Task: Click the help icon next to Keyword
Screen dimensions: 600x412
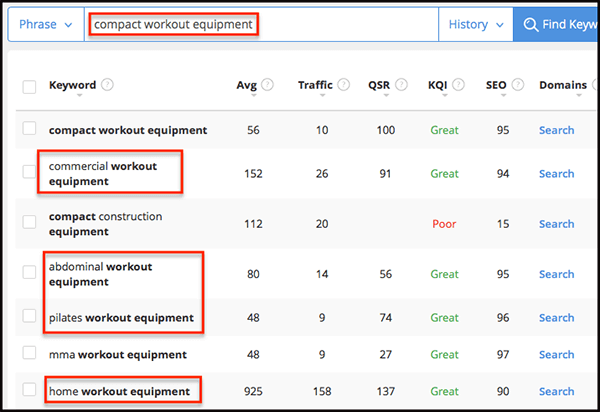Action: coord(107,85)
